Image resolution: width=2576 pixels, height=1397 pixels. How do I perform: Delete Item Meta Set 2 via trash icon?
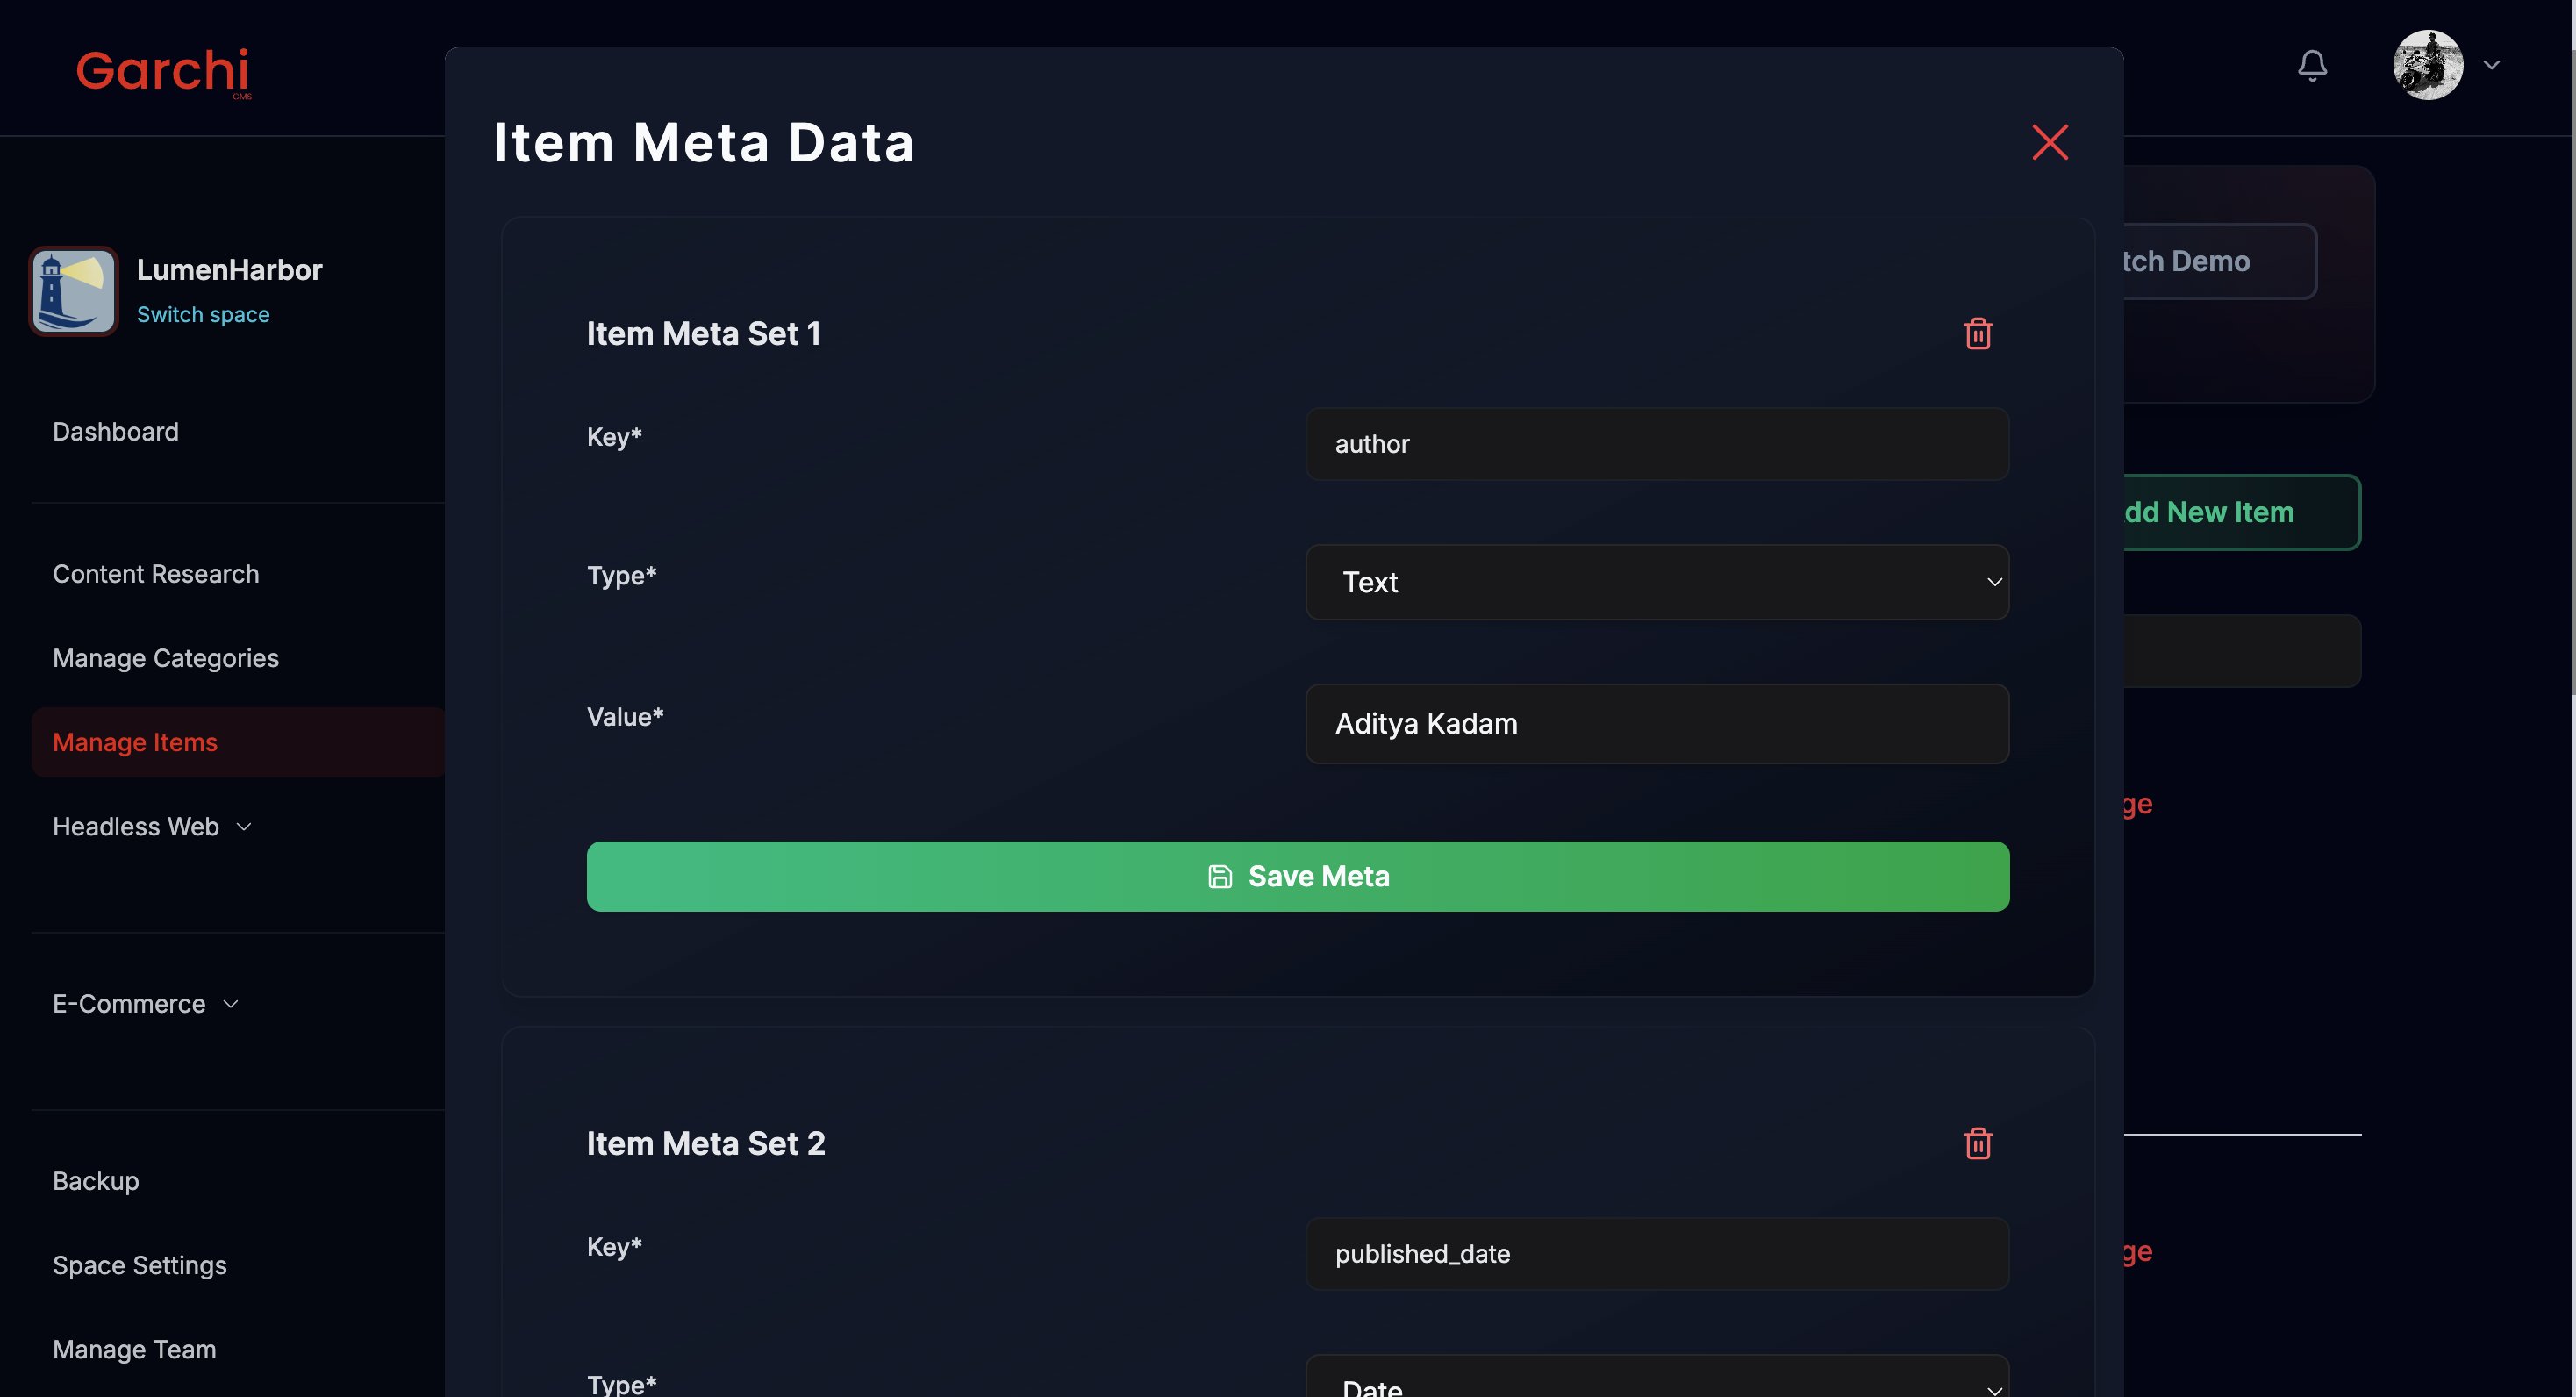[1977, 1143]
